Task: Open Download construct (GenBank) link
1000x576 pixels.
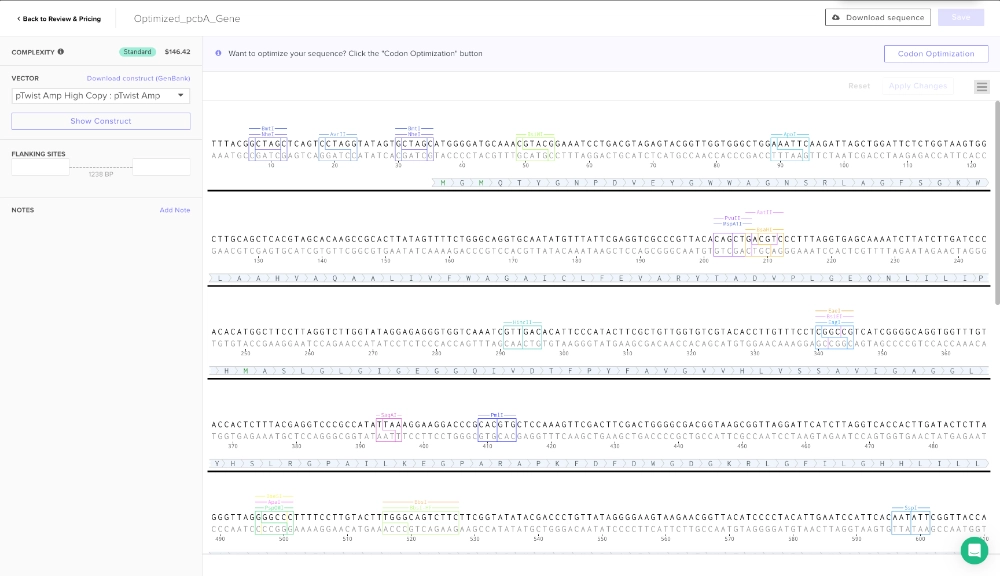Action: point(138,78)
